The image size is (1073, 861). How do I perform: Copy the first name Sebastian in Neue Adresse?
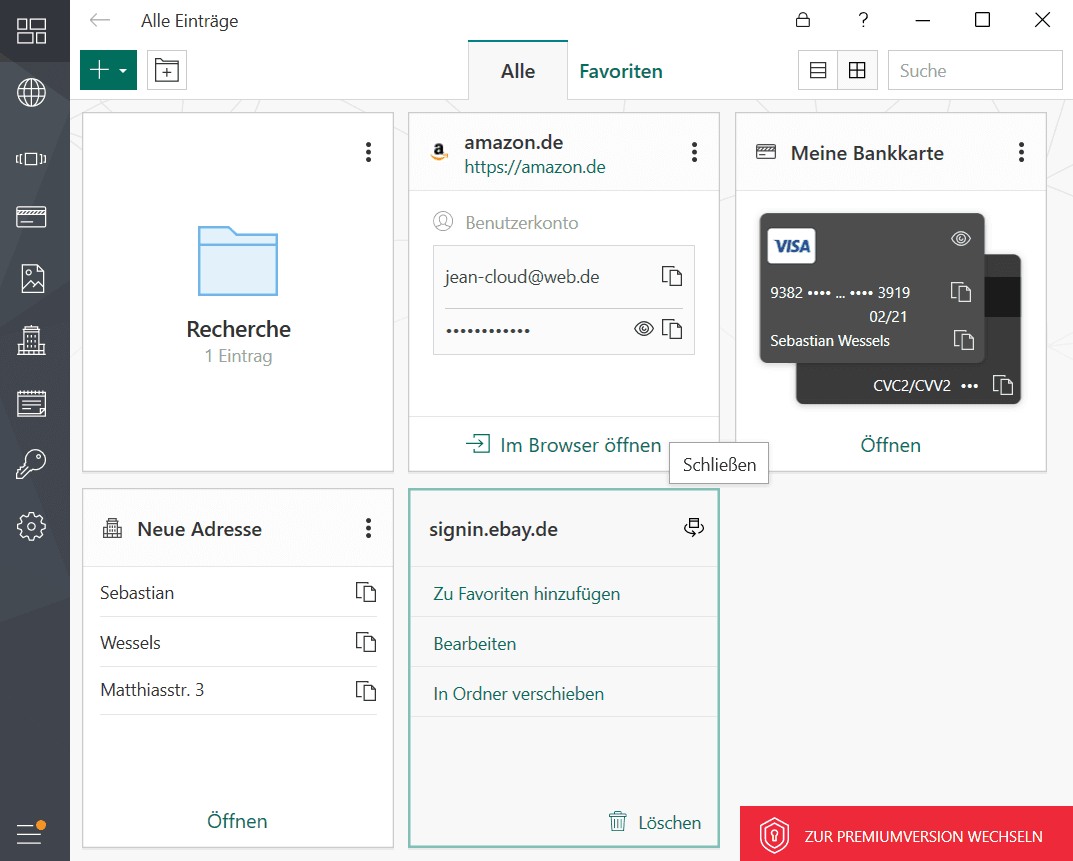(366, 592)
